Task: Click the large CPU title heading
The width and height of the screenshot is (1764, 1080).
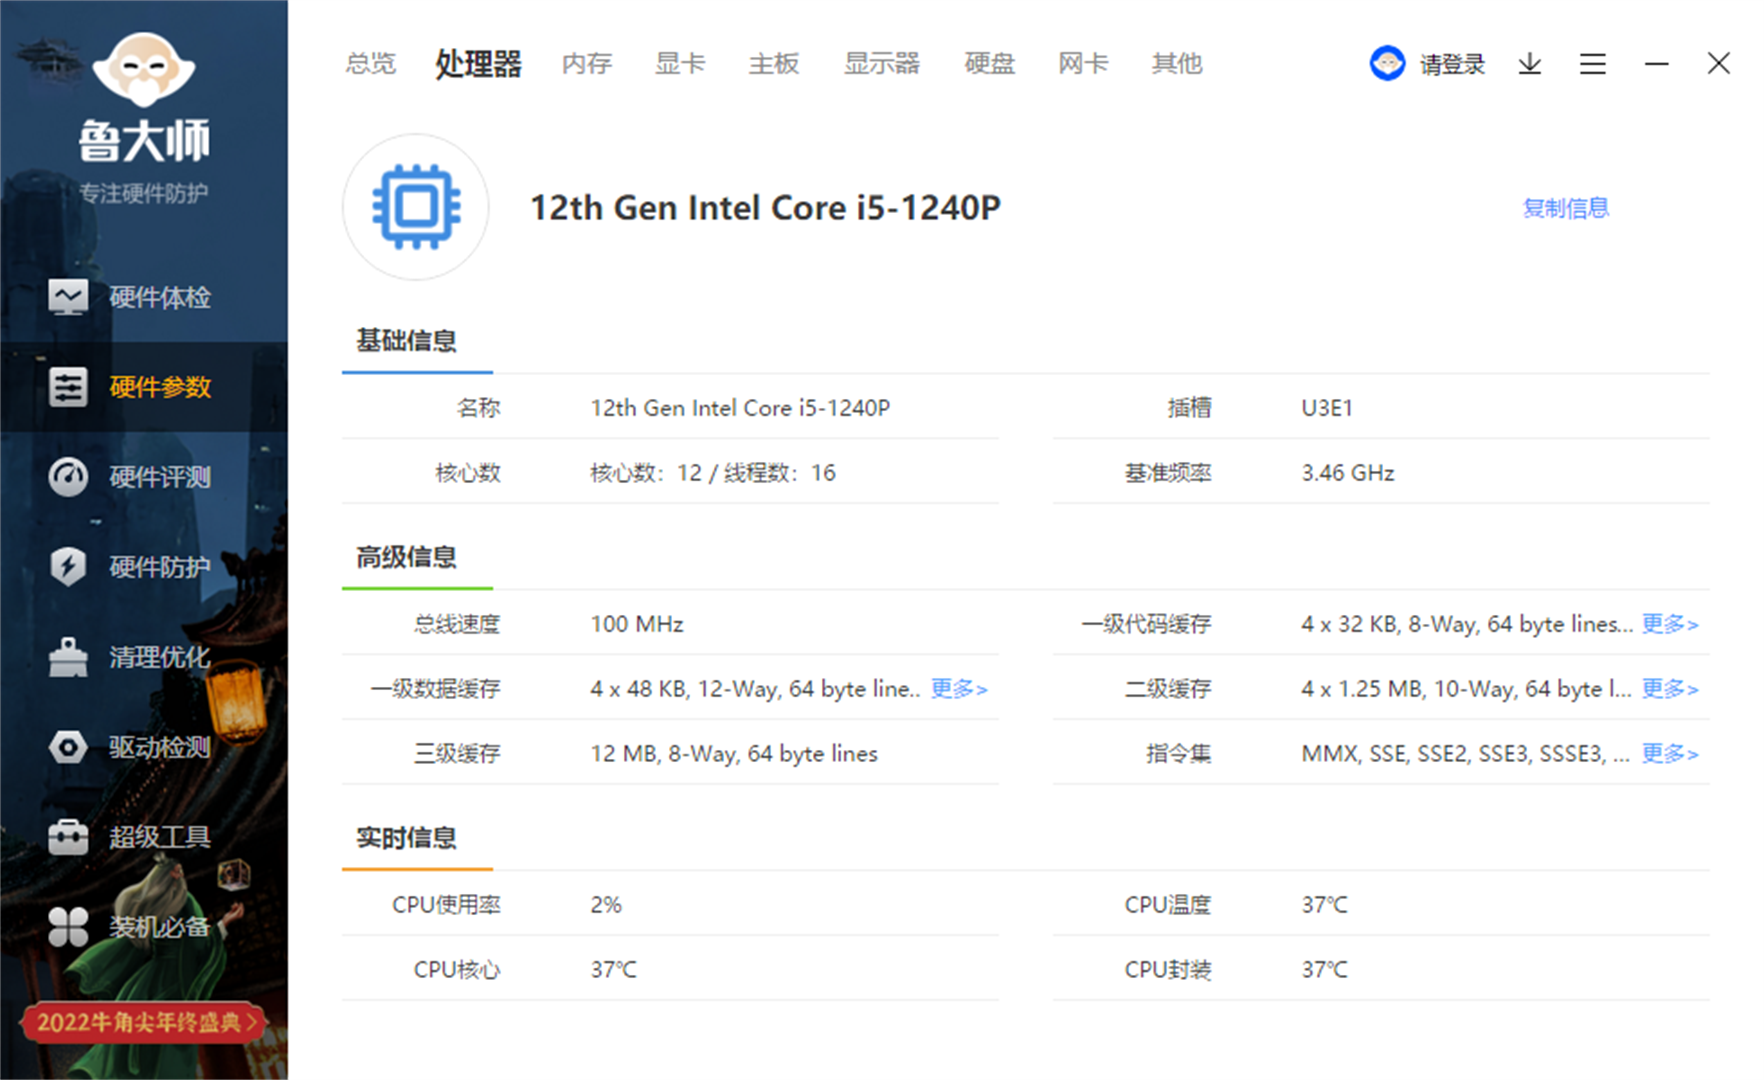Action: (765, 208)
